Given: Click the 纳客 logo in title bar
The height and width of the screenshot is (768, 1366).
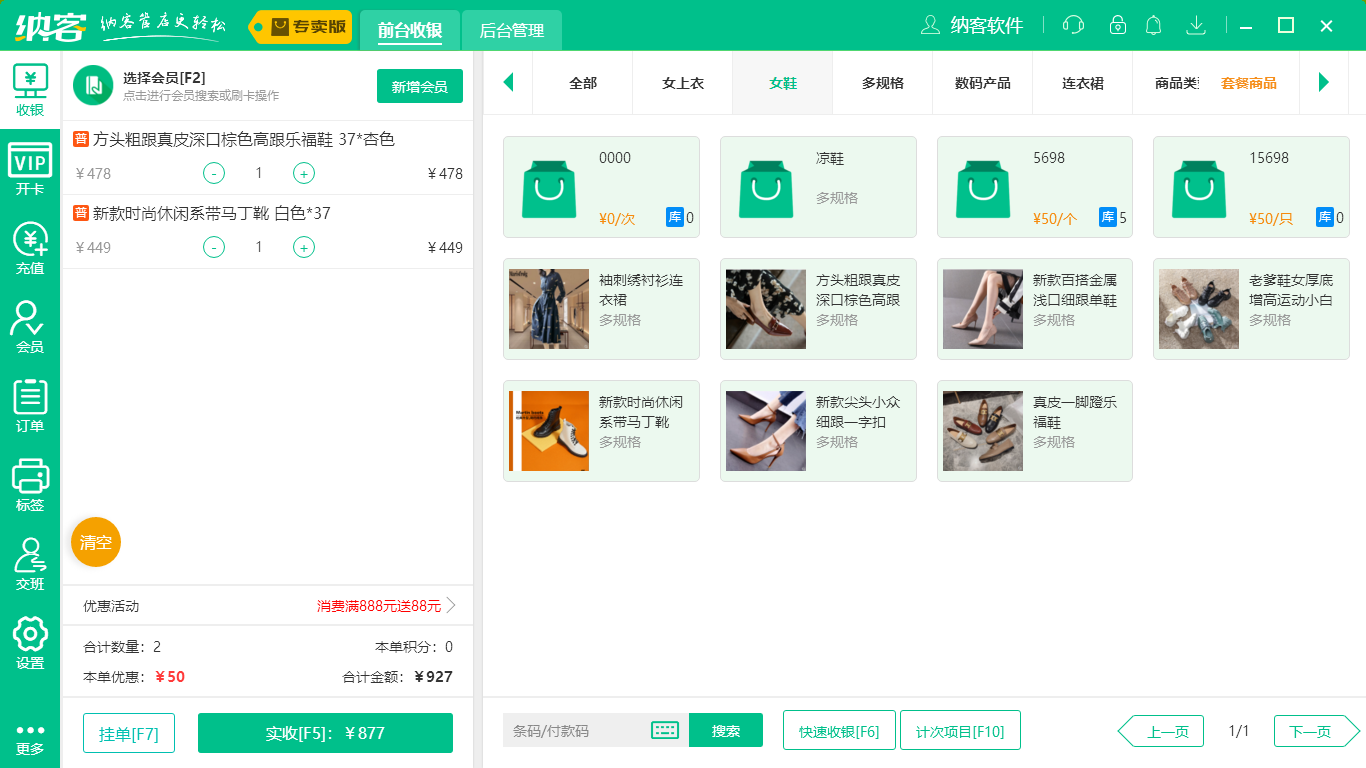Looking at the screenshot, I should pyautogui.click(x=50, y=26).
